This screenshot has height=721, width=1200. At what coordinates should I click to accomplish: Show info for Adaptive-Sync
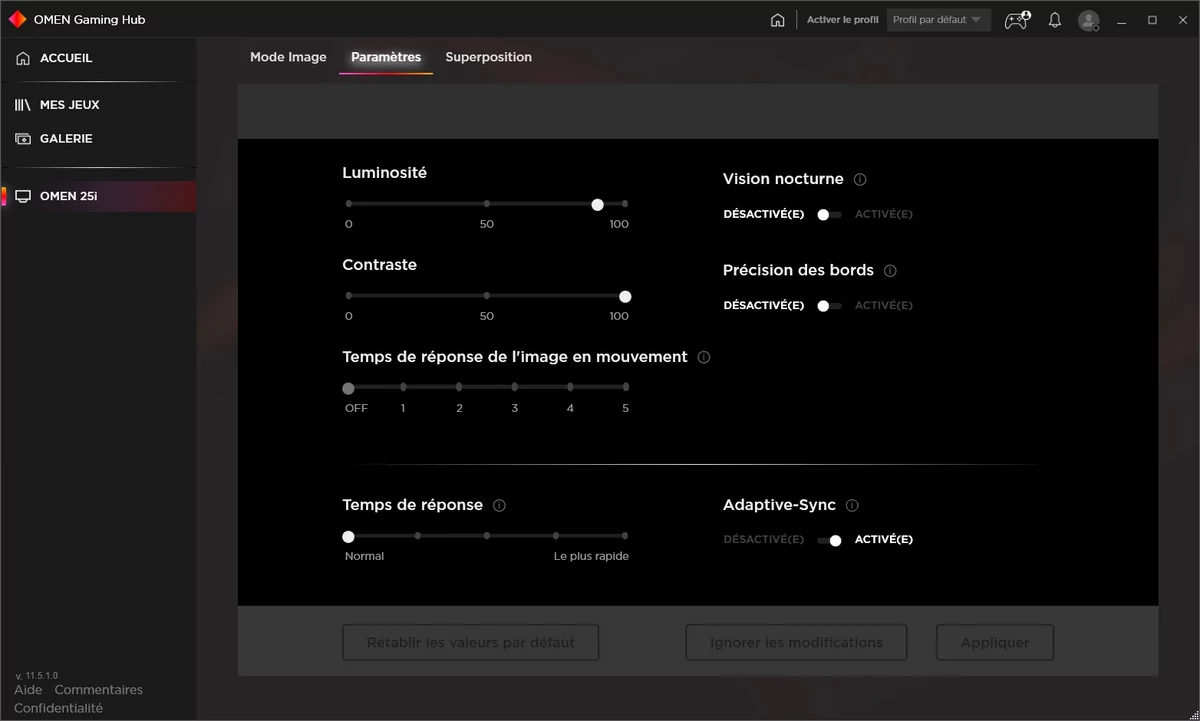852,506
